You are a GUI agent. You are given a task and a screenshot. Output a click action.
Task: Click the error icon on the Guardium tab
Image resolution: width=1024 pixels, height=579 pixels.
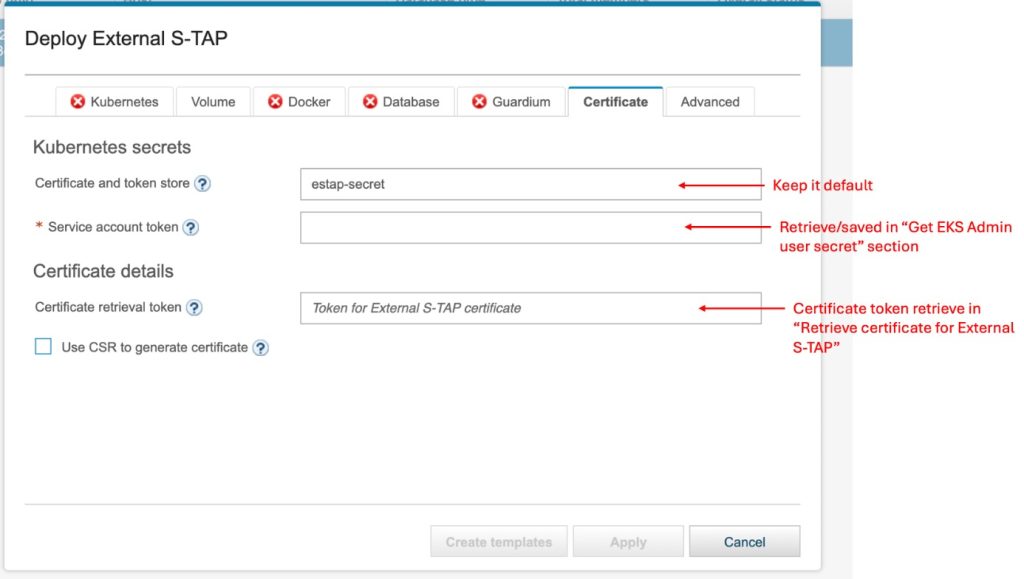pyautogui.click(x=479, y=102)
